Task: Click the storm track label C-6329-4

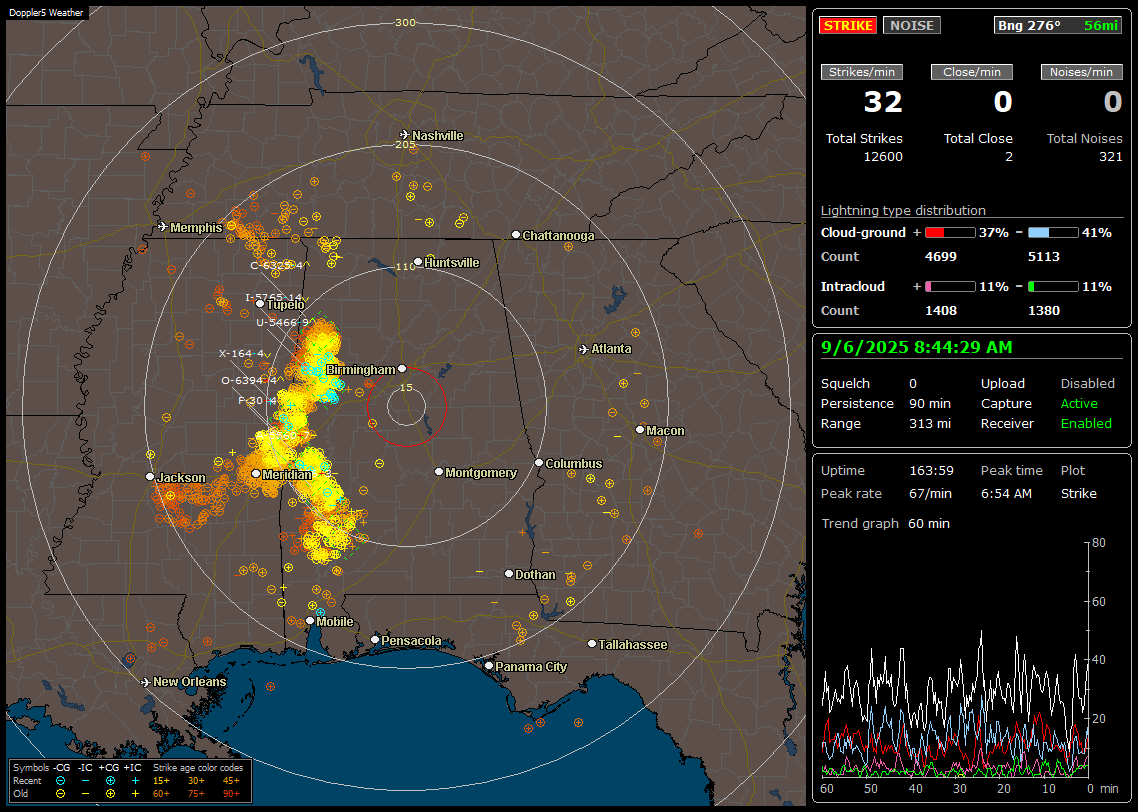Action: (277, 266)
